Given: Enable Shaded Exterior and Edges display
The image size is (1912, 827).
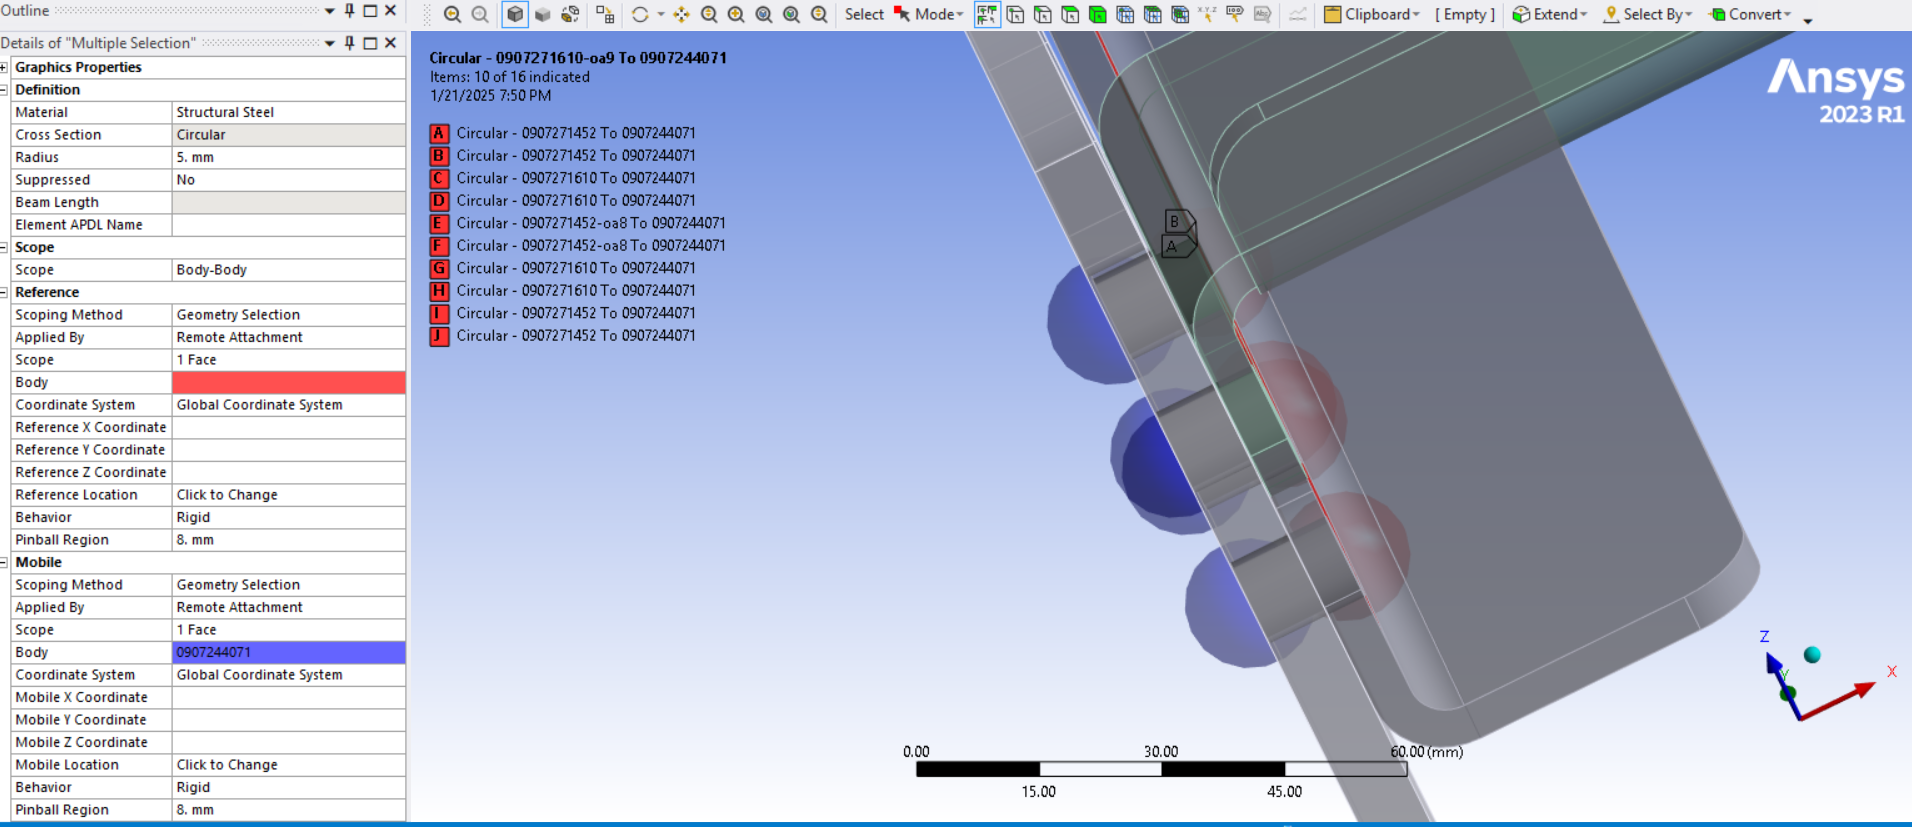Looking at the screenshot, I should pyautogui.click(x=515, y=14).
